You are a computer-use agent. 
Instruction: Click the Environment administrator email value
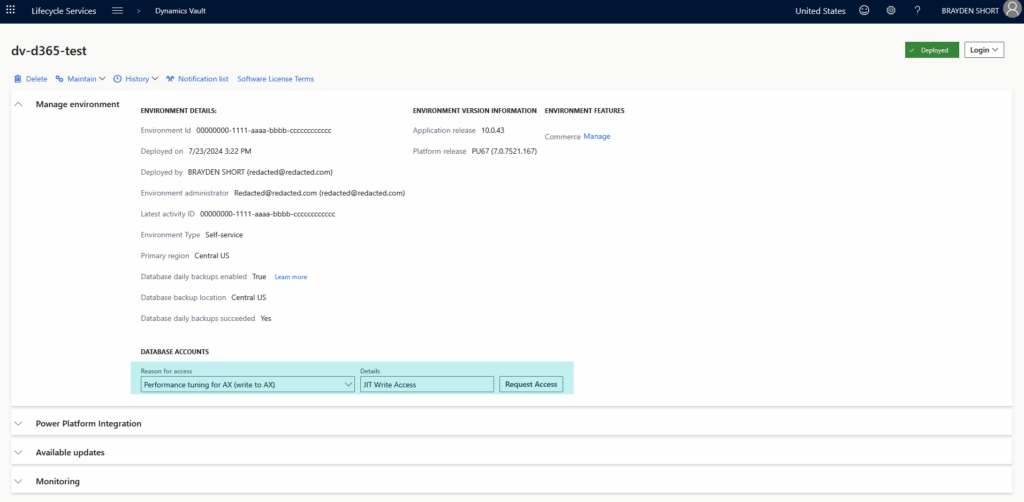(320, 193)
